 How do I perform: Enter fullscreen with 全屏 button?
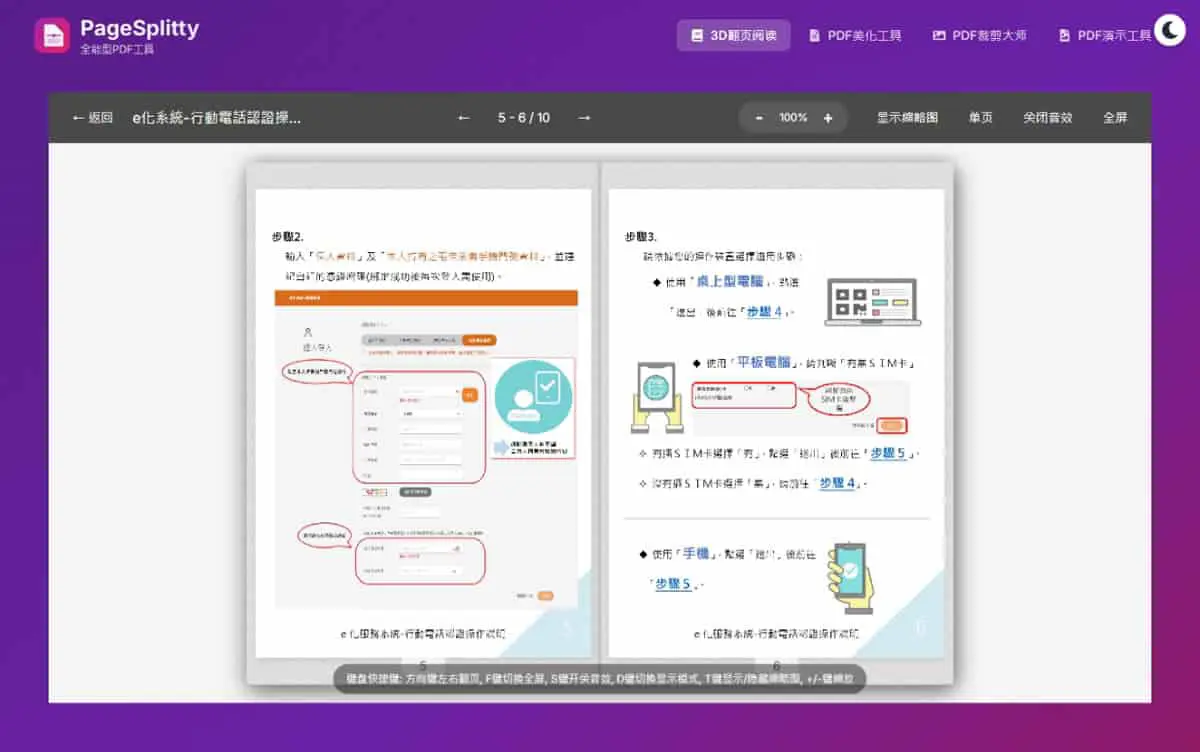[1115, 117]
